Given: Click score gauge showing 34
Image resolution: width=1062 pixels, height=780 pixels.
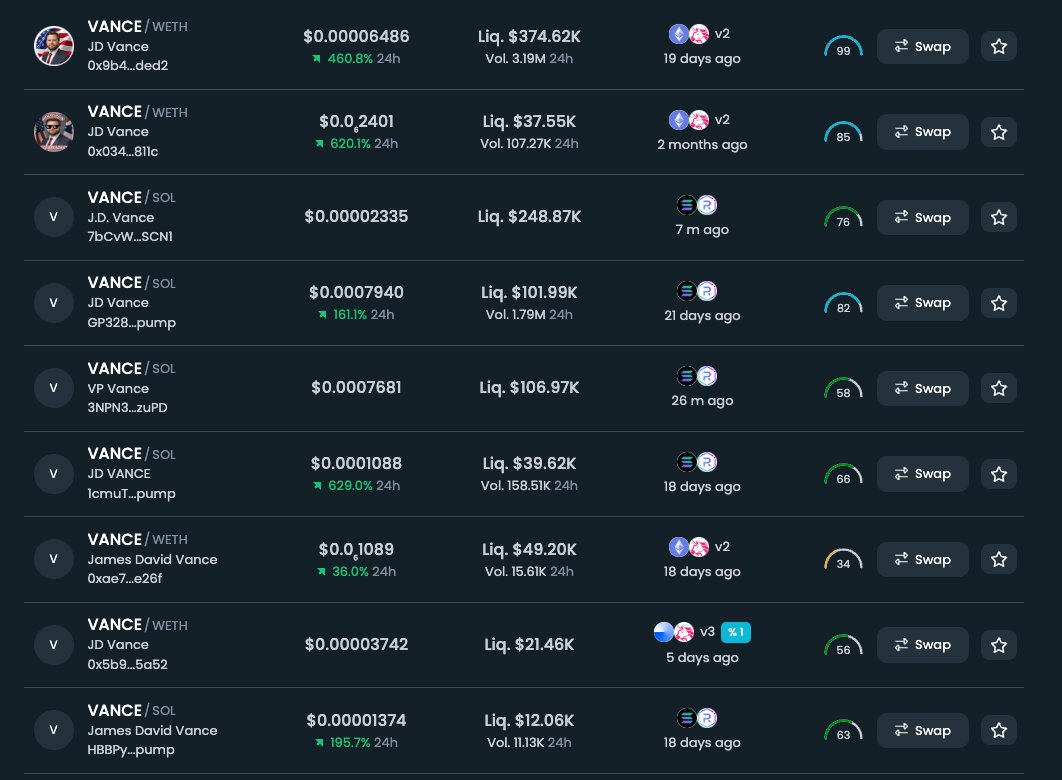Looking at the screenshot, I should pos(843,560).
